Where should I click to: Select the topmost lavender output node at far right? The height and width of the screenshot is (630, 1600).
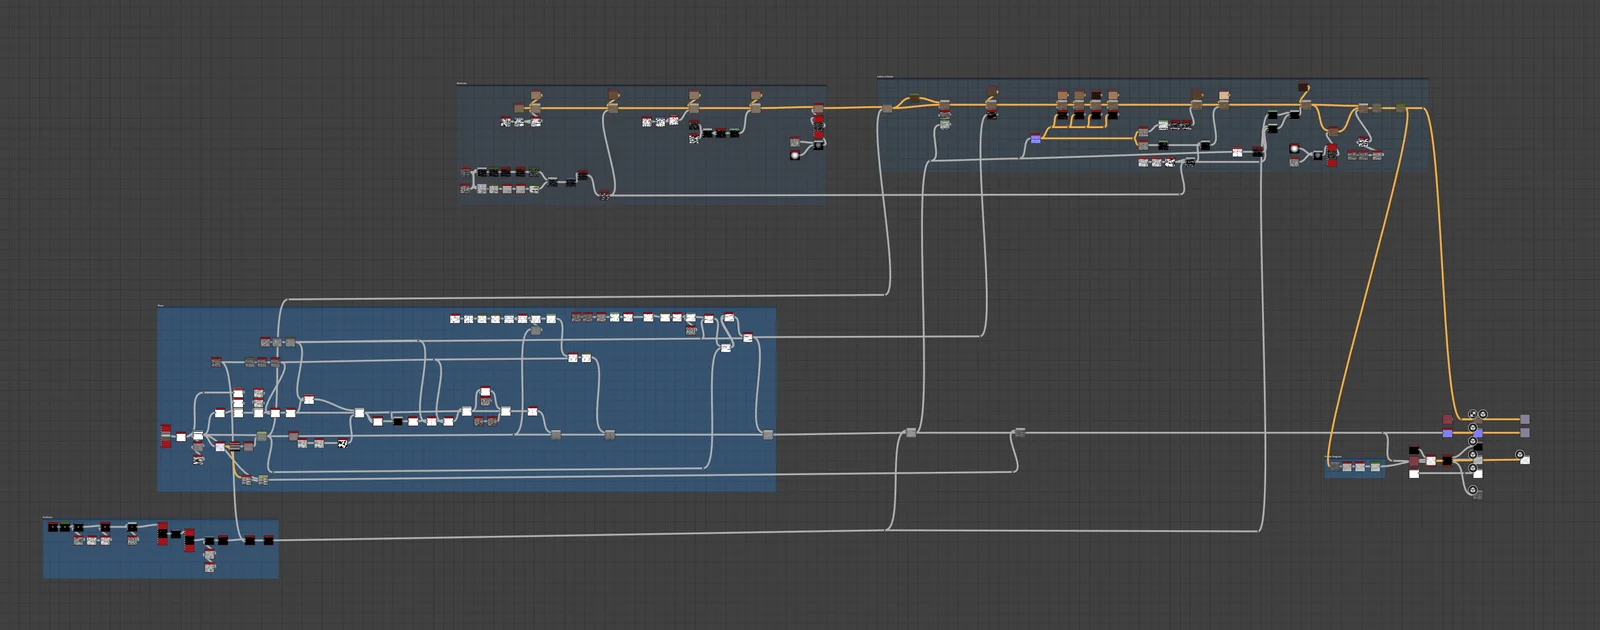[x=1524, y=420]
